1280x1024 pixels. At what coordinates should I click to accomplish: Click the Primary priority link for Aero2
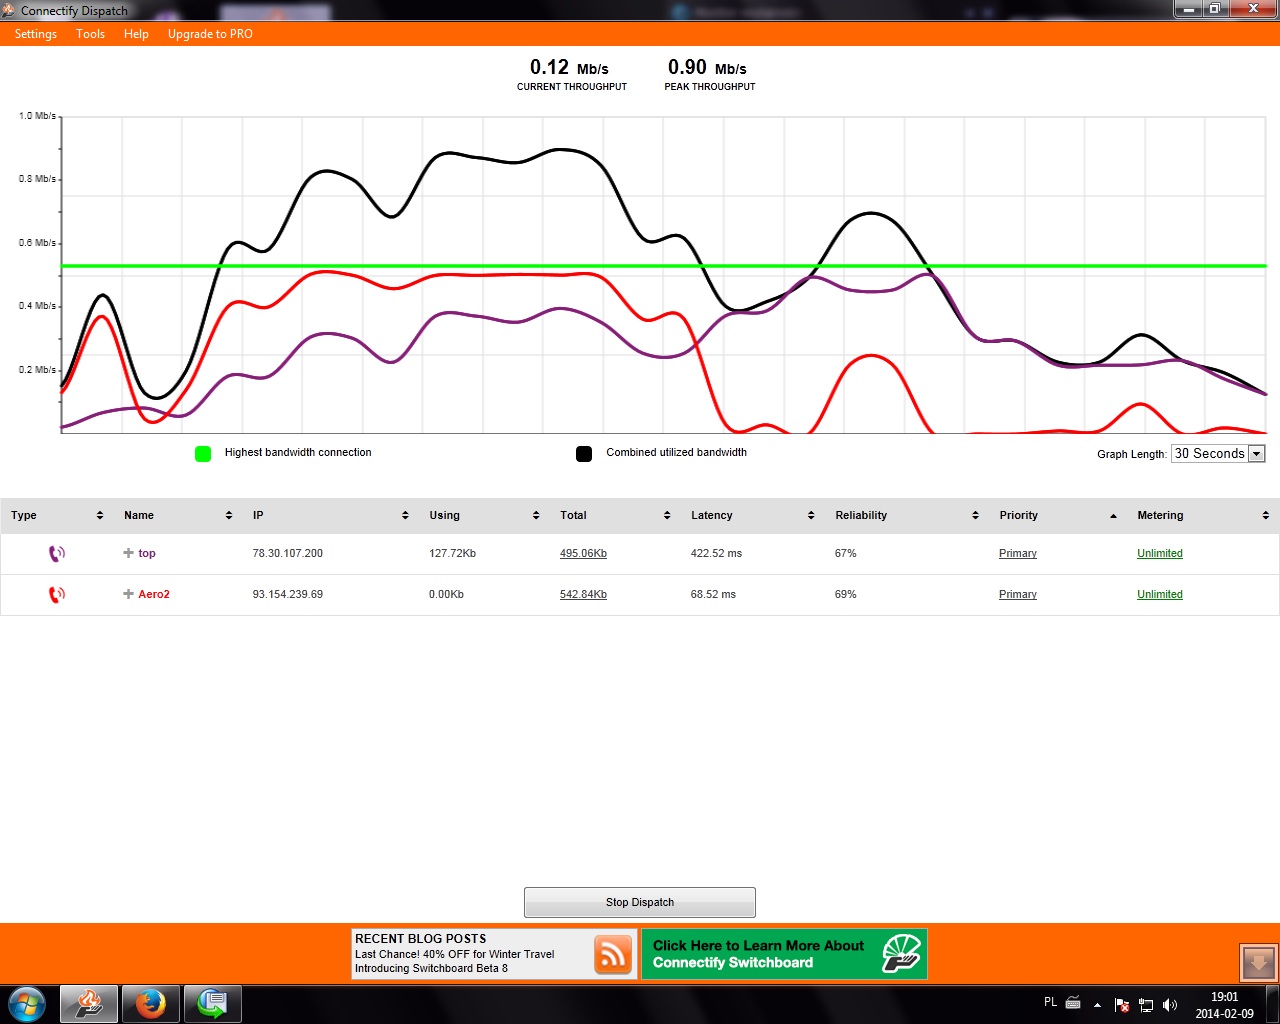coord(1017,594)
